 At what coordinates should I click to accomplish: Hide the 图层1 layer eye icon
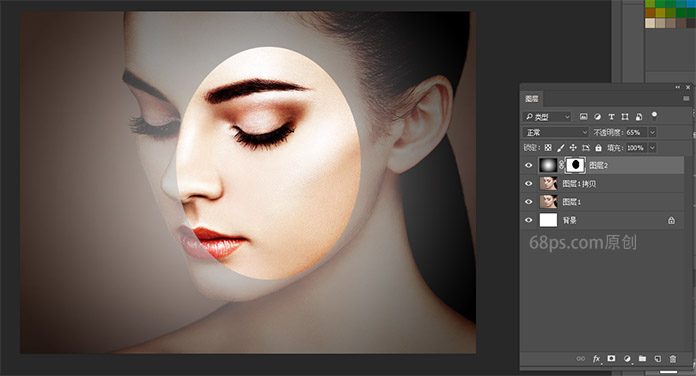(x=529, y=202)
